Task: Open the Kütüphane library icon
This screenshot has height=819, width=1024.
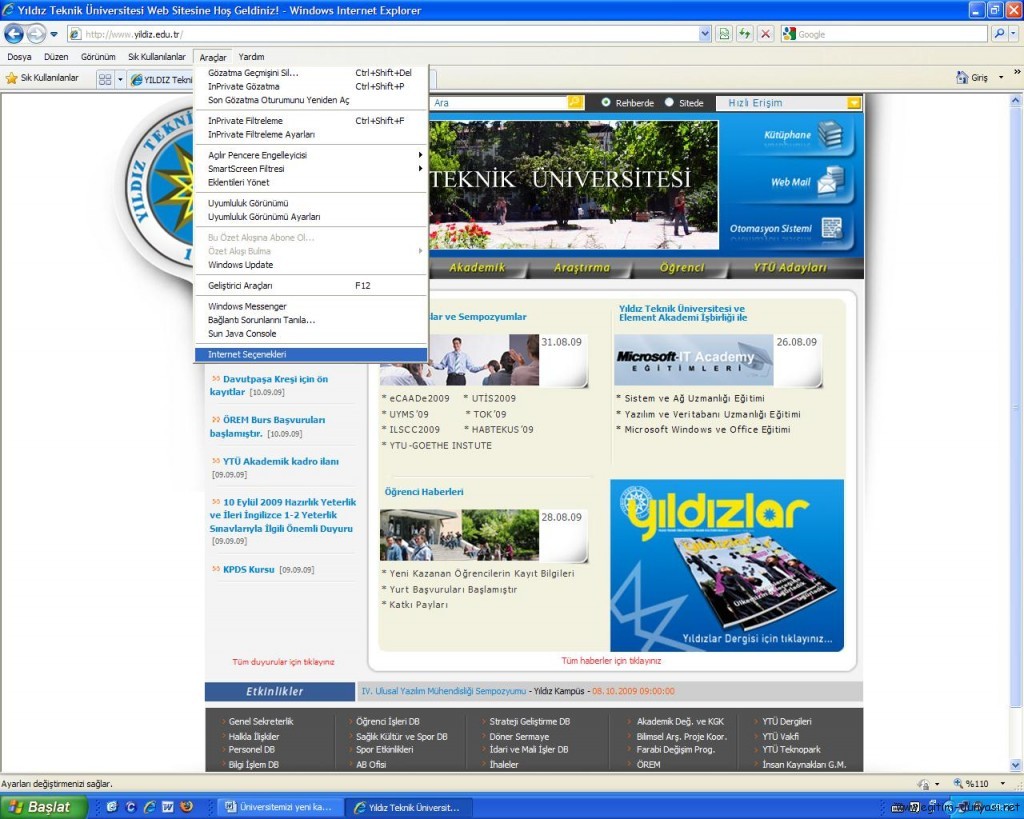Action: (x=830, y=134)
